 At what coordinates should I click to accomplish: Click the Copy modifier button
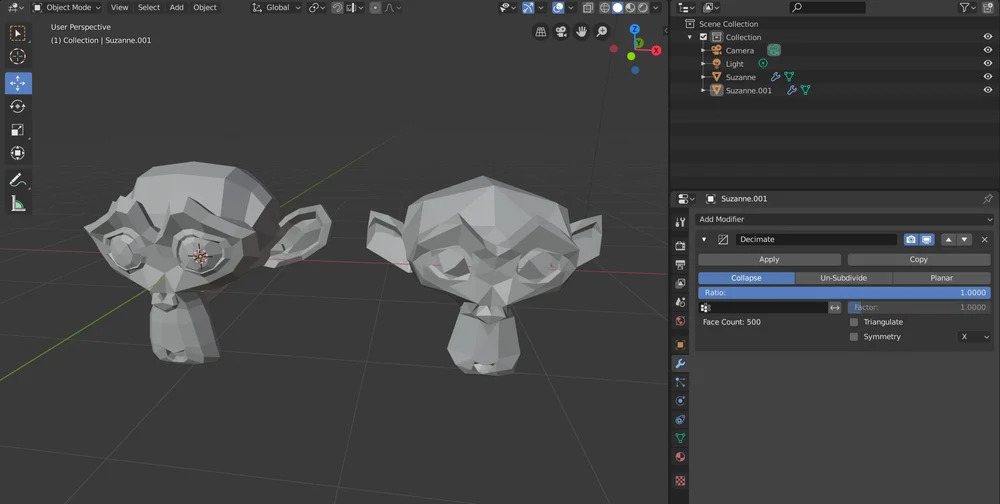tap(918, 259)
